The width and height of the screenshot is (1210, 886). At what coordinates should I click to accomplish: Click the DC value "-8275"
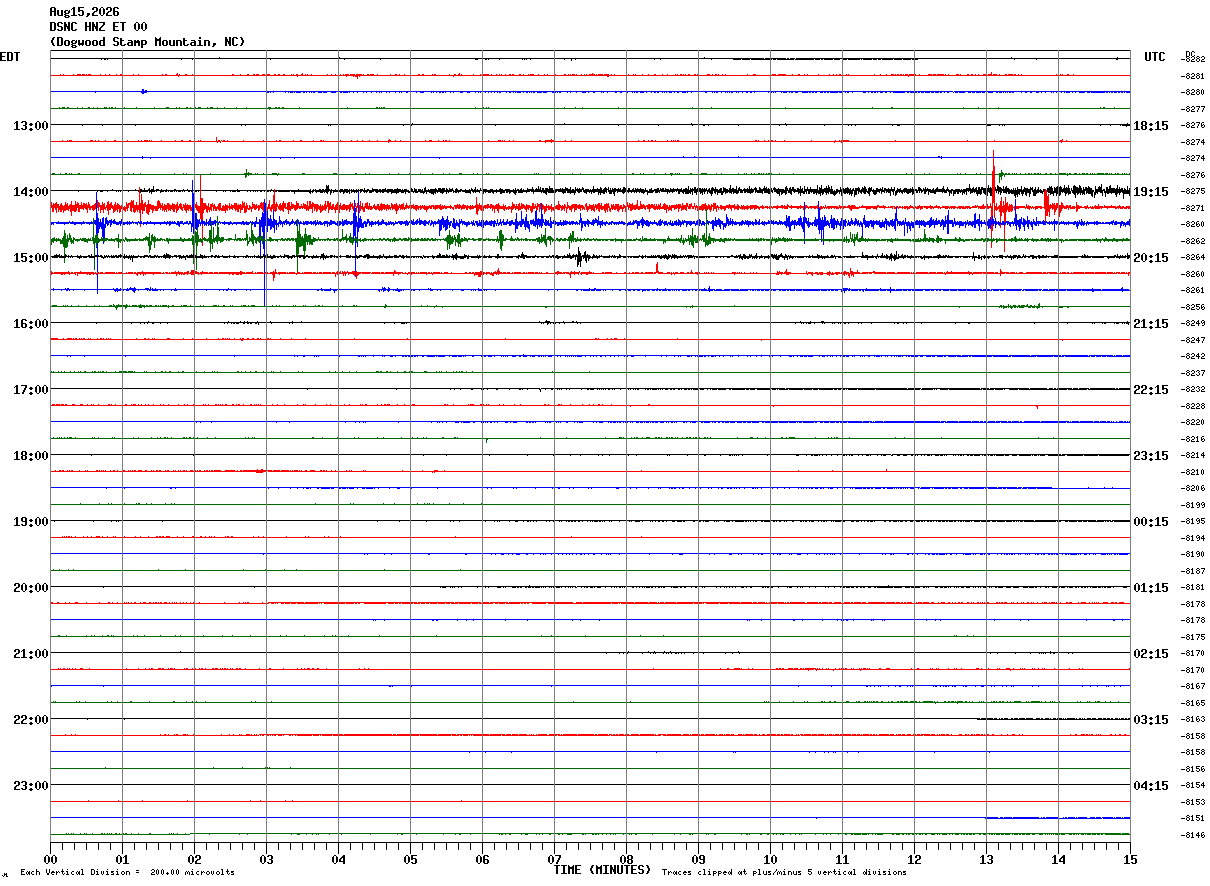(x=1194, y=191)
